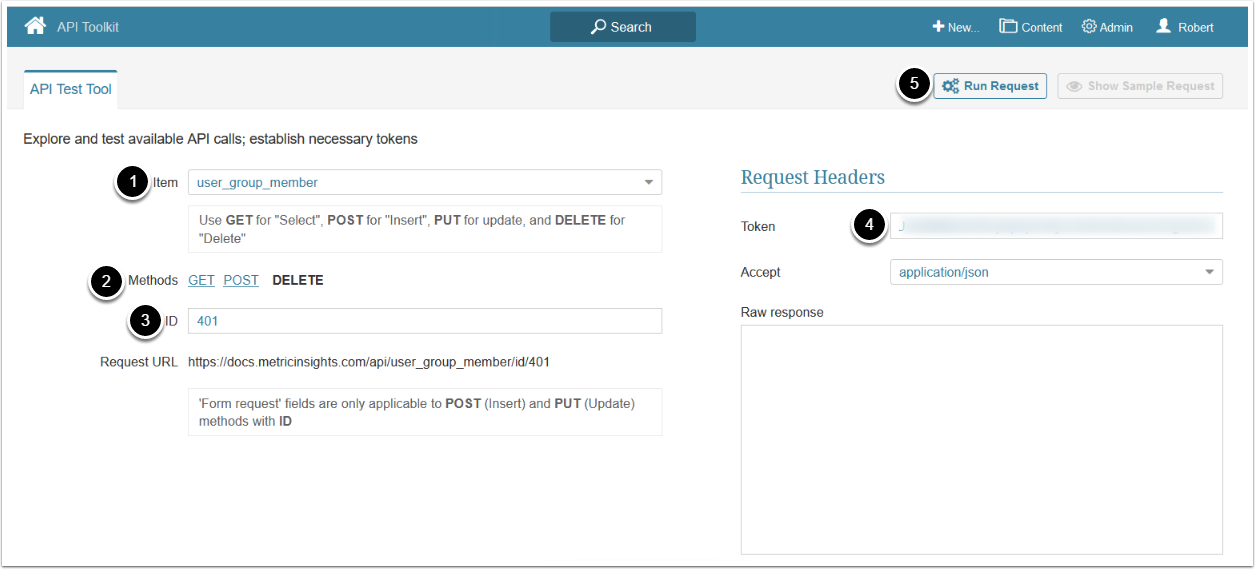Viewport: 1255px width, 569px height.
Task: Switch to the API Test Tool tab
Action: pos(71,89)
